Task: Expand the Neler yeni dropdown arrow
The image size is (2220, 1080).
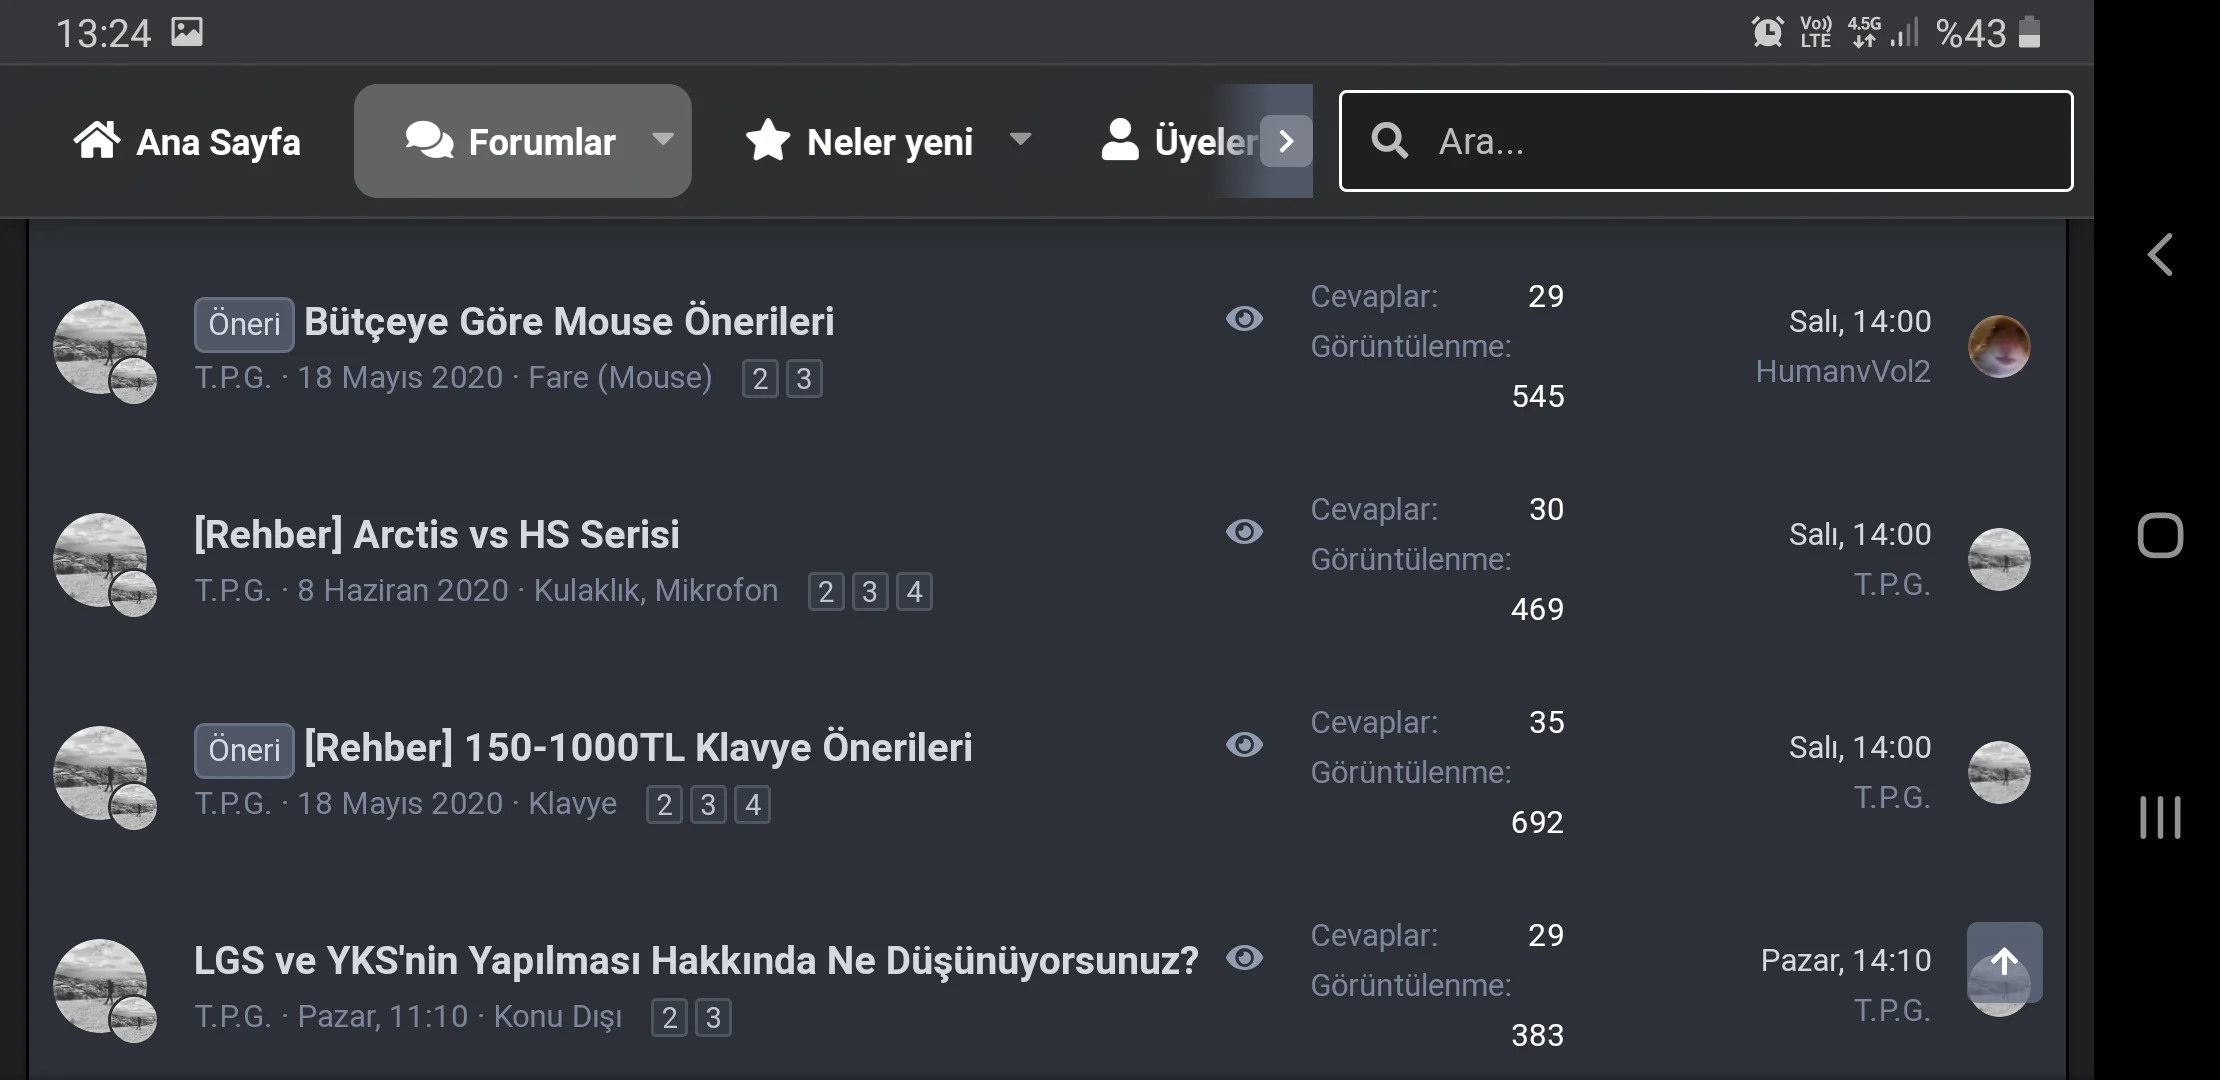Action: pos(1020,140)
